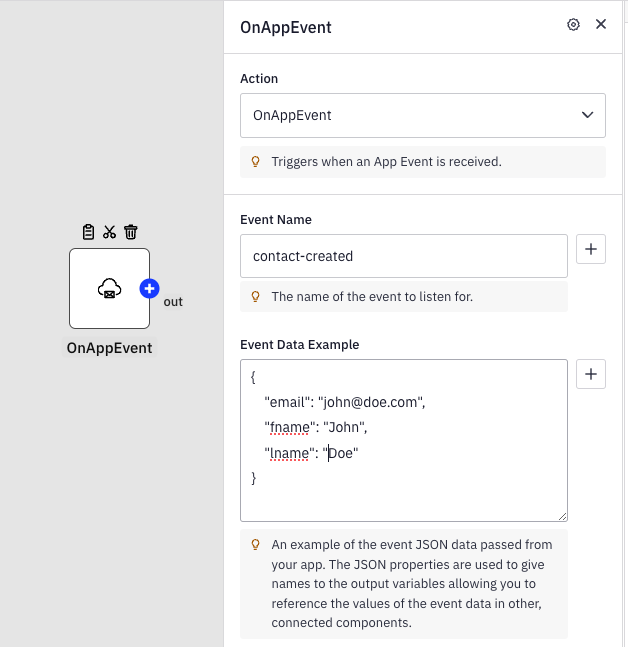Select the cloud mail icon inside the node

(109, 289)
